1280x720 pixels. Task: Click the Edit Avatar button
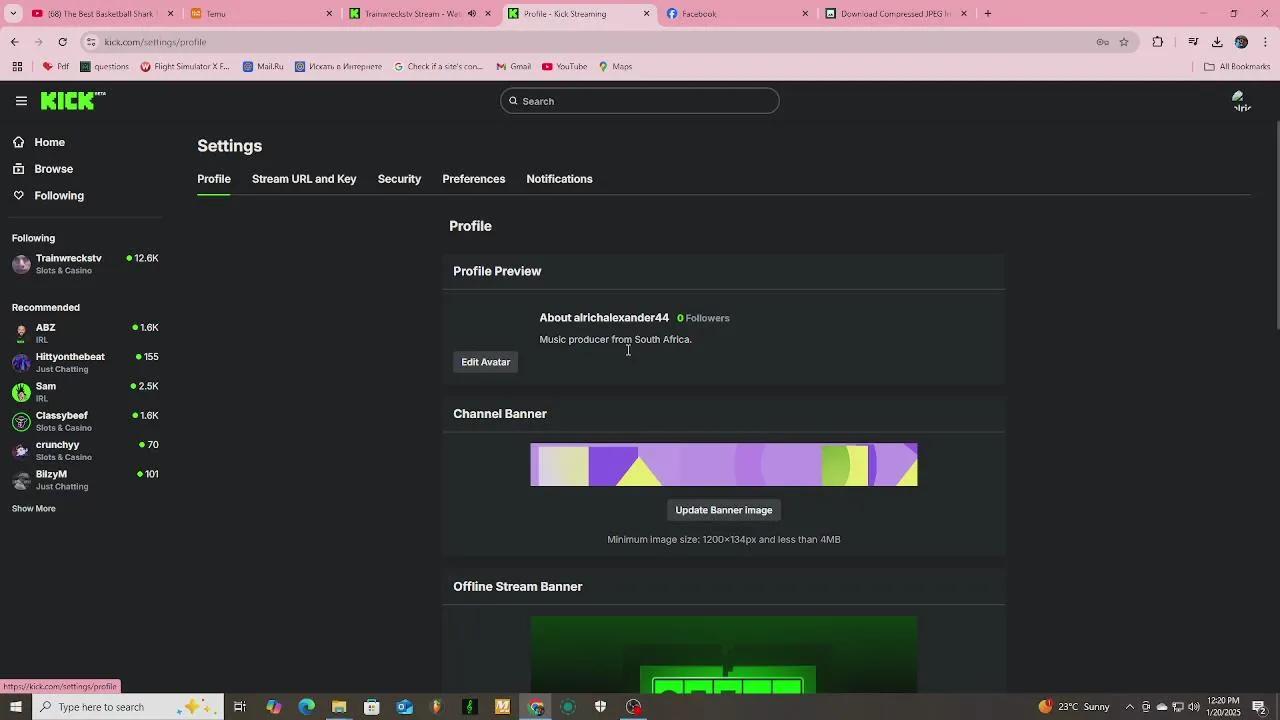coord(486,362)
